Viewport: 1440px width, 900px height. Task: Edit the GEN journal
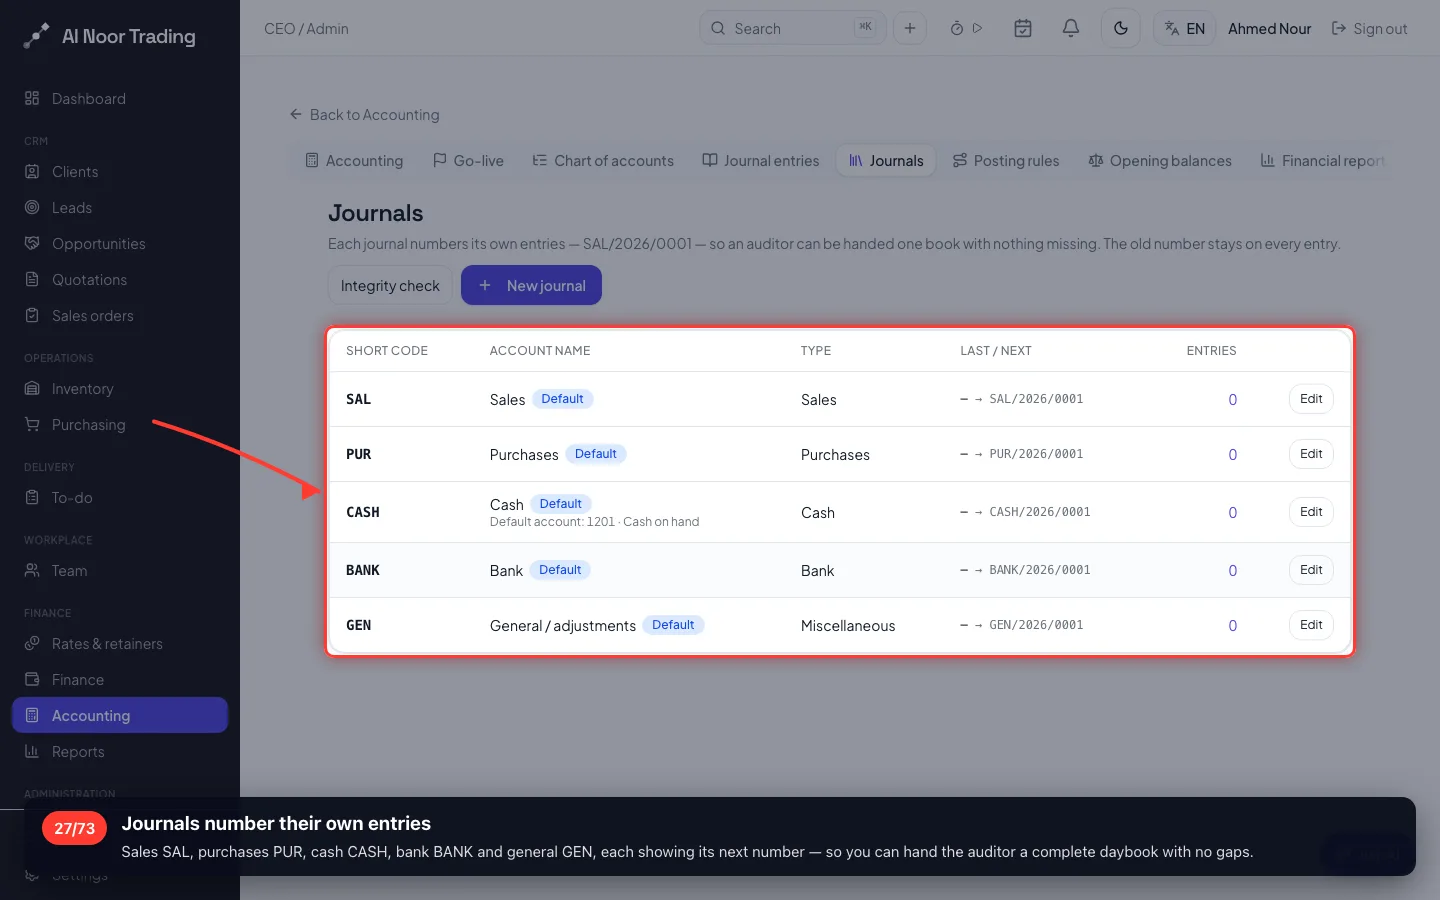(1311, 625)
